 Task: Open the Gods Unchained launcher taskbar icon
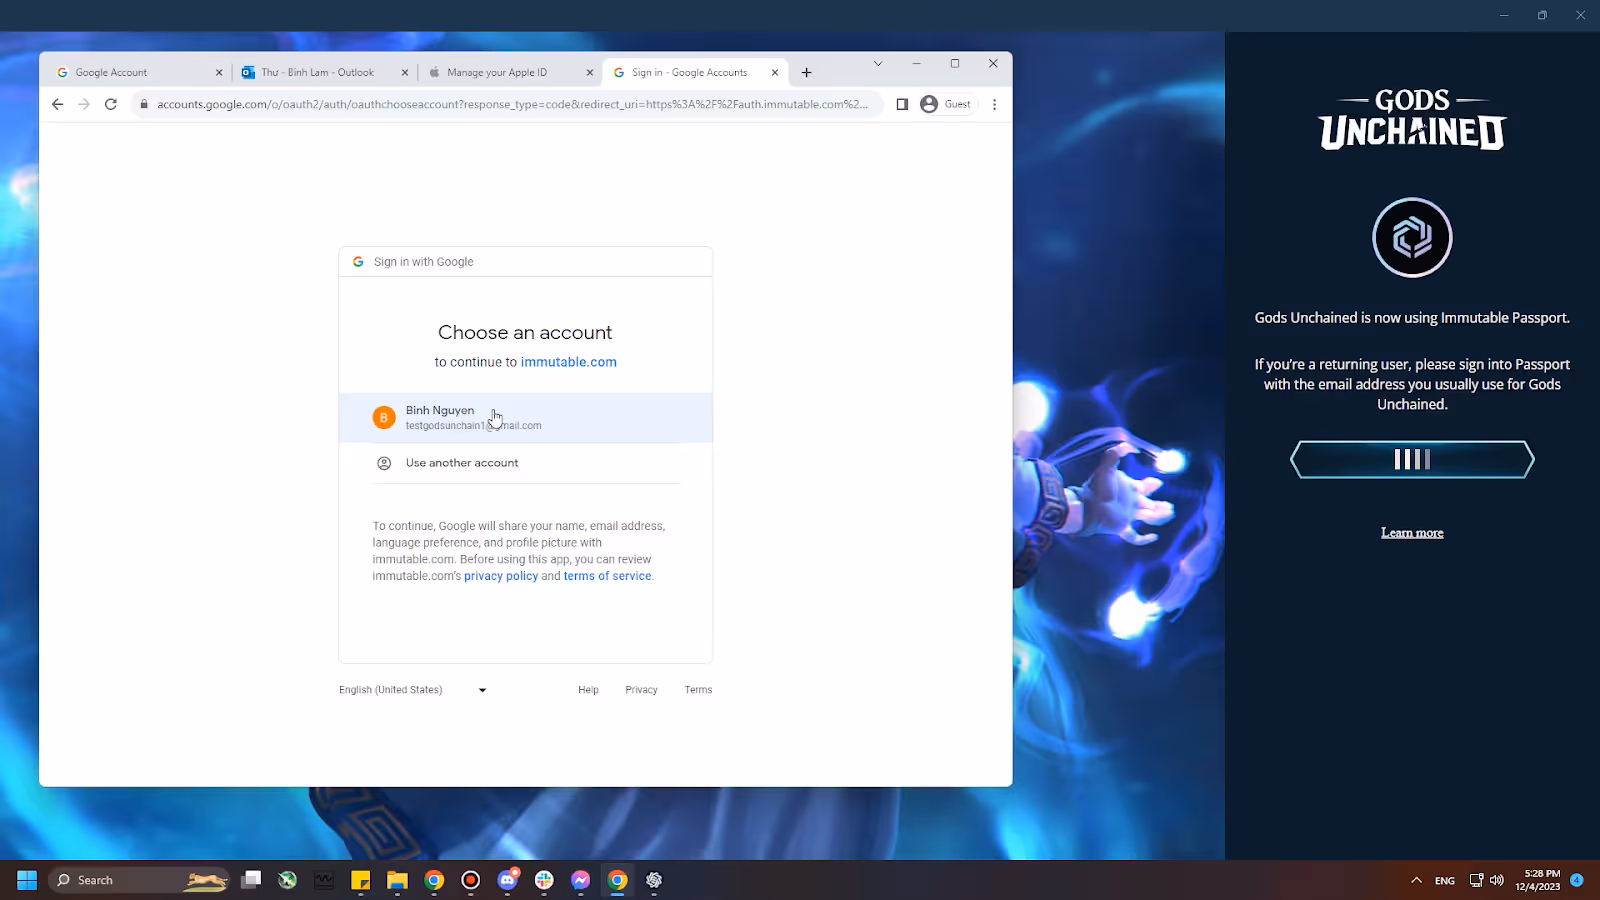(654, 880)
